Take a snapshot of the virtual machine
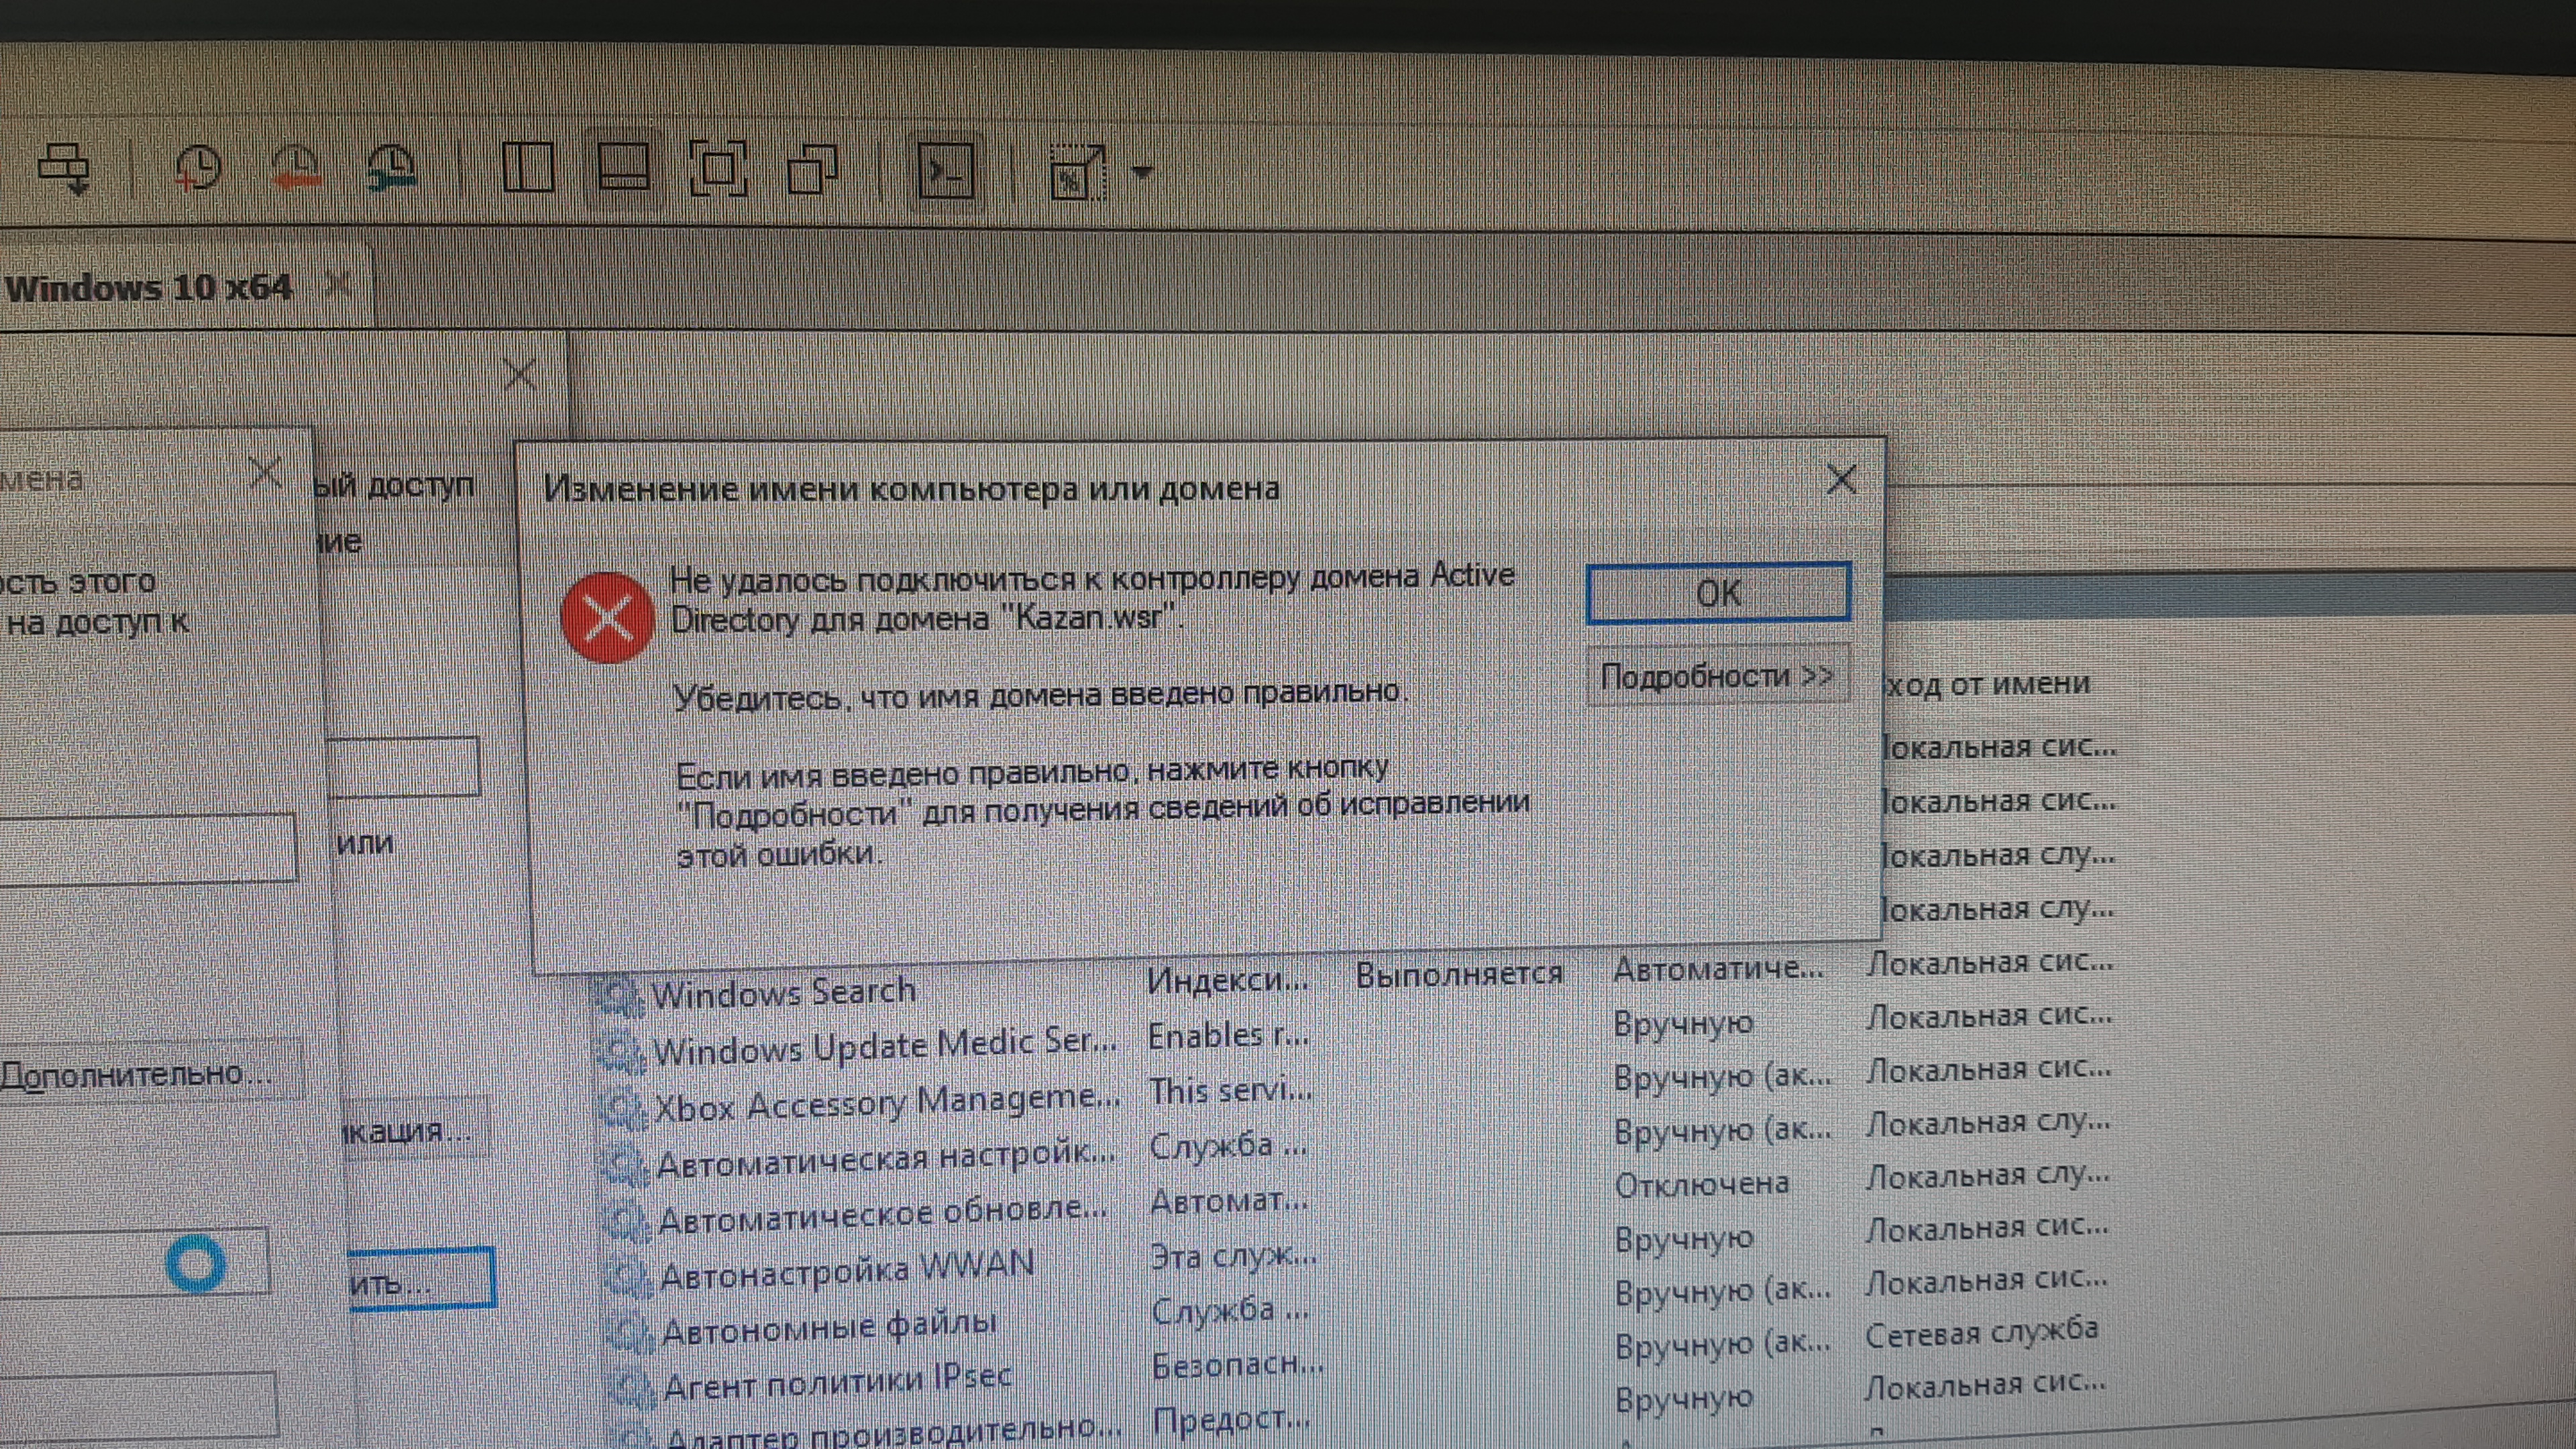2576x1449 pixels. pyautogui.click(x=198, y=167)
